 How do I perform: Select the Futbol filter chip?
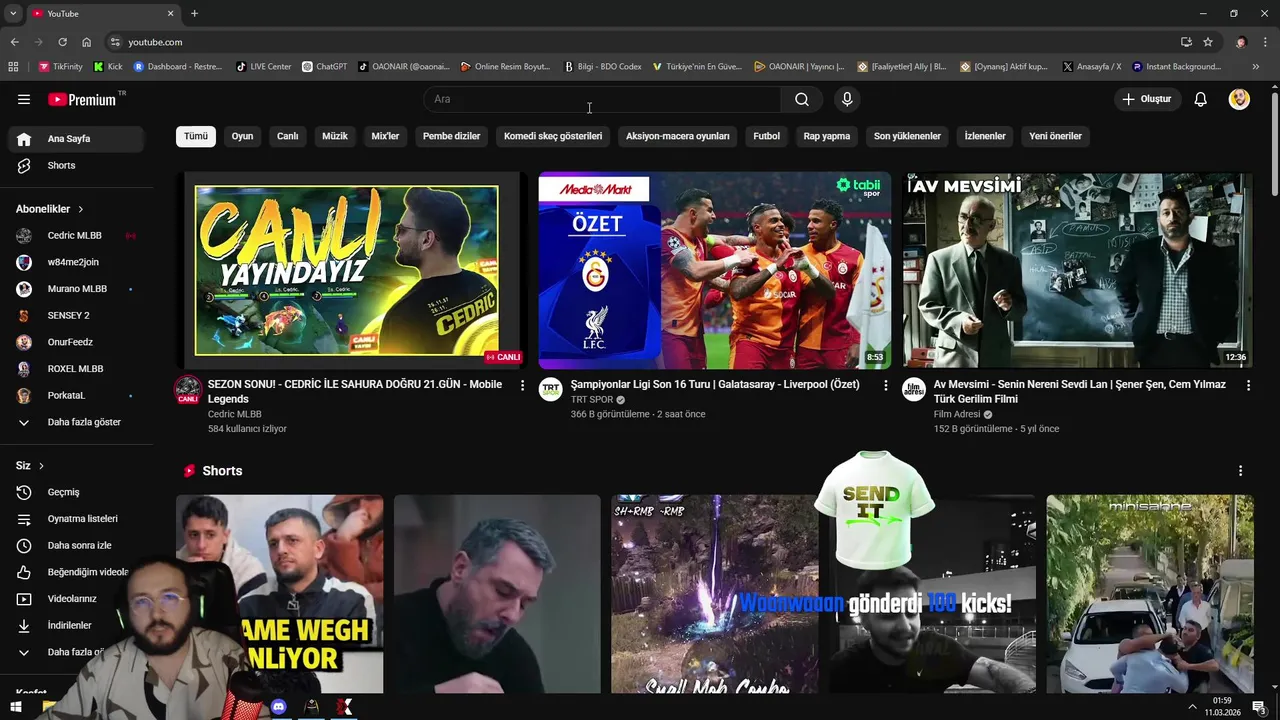pos(767,136)
